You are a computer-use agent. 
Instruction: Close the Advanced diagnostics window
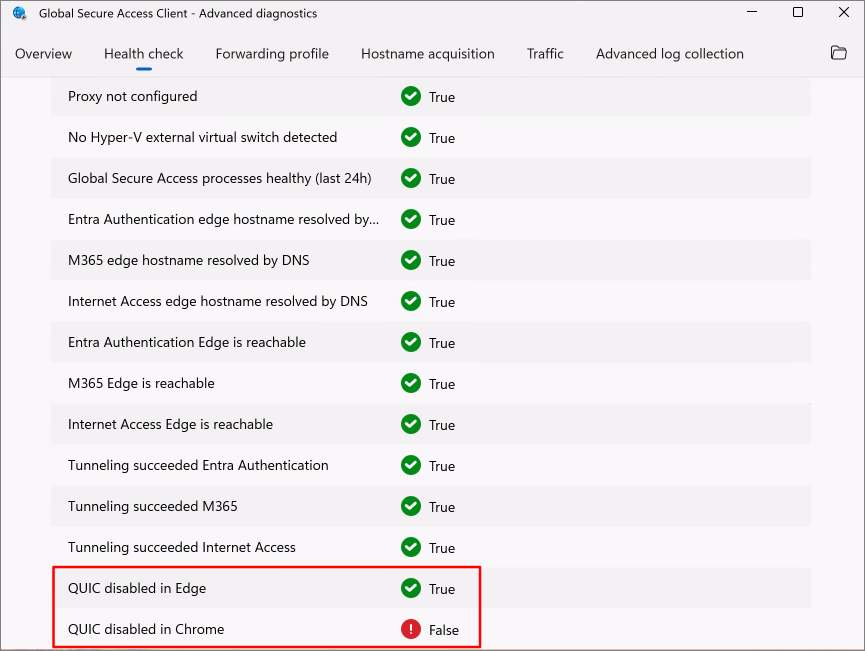843,12
